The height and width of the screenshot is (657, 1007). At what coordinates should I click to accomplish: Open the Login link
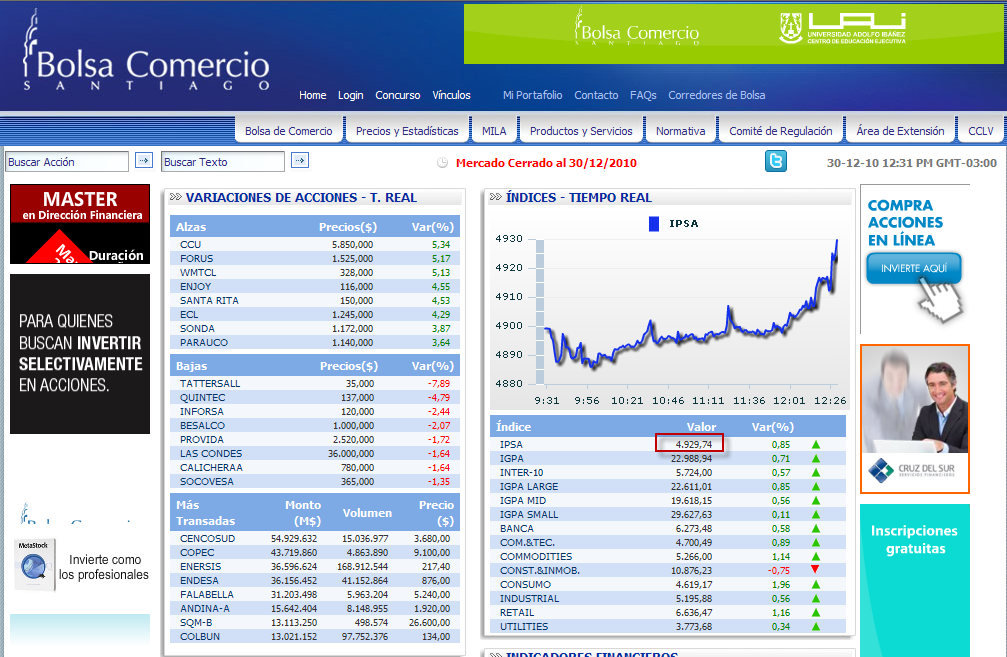point(351,95)
